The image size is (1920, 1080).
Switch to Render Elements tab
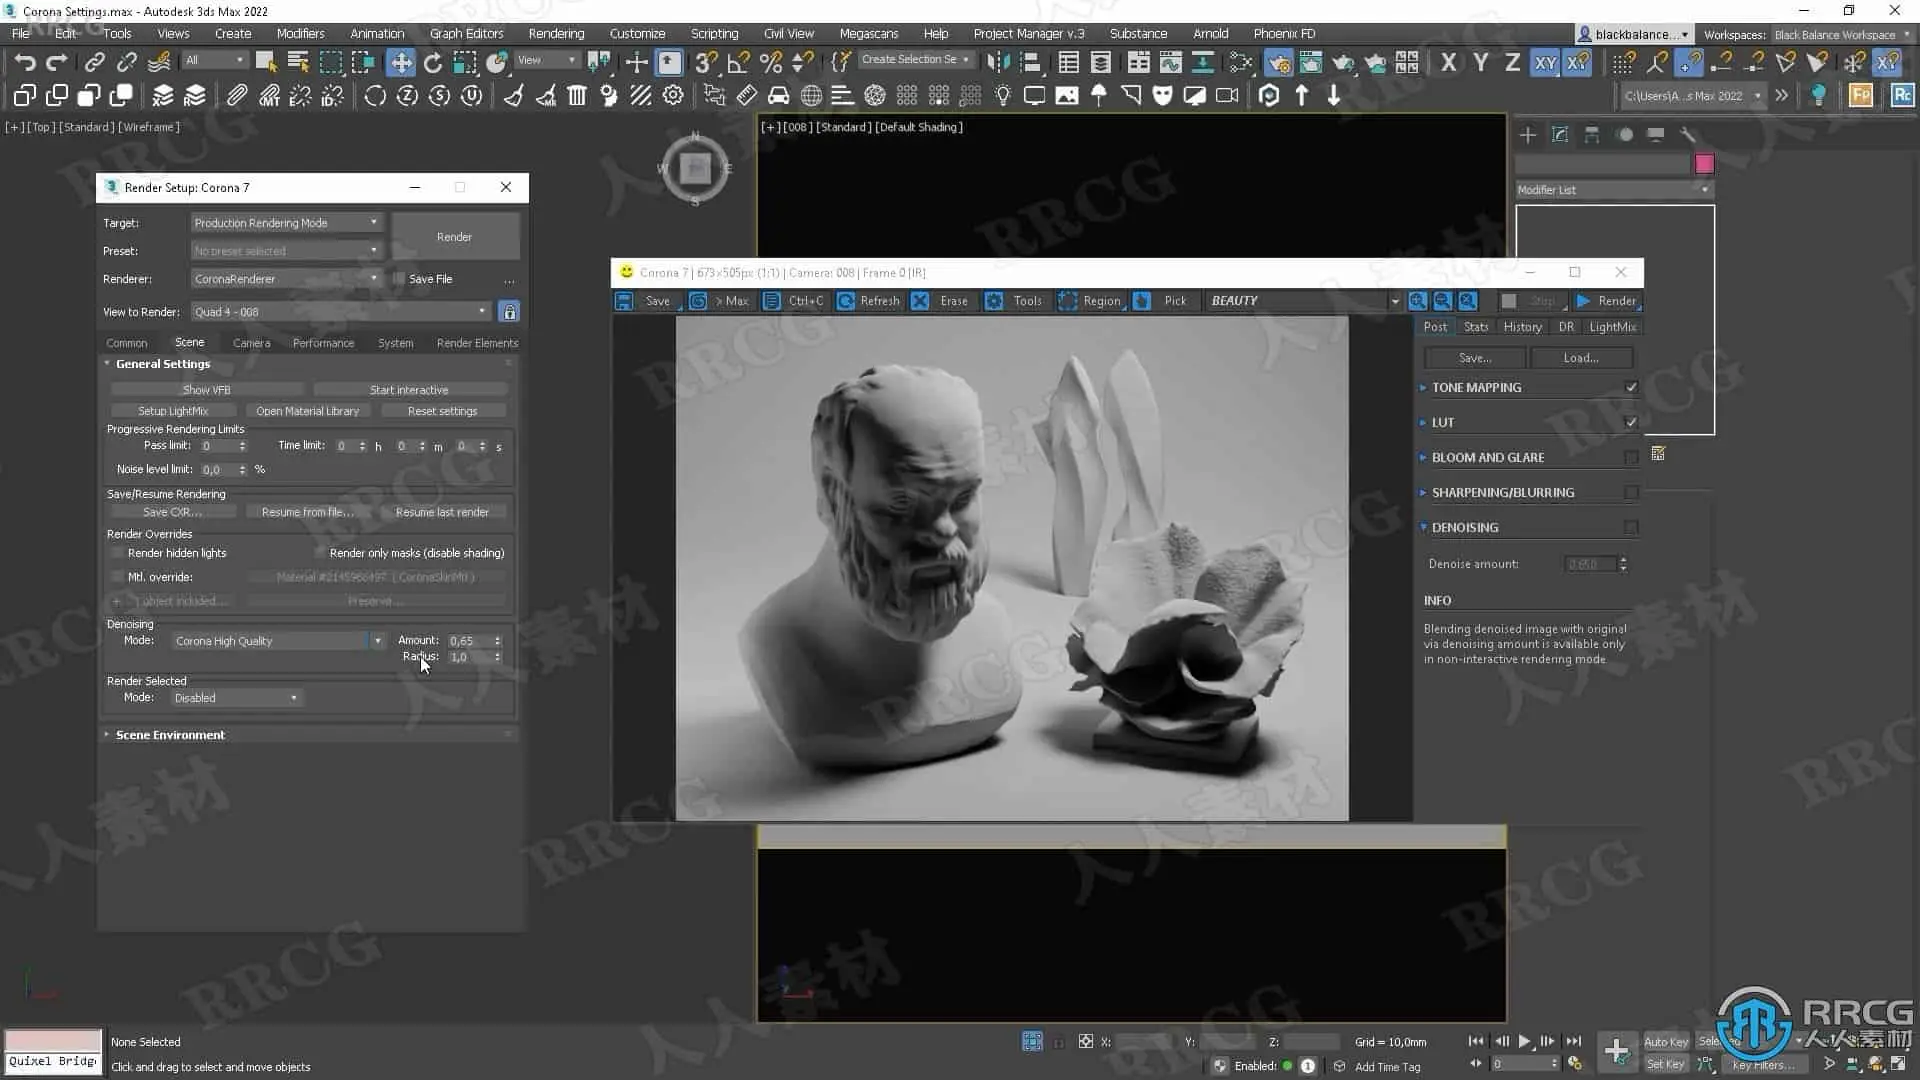pos(477,343)
